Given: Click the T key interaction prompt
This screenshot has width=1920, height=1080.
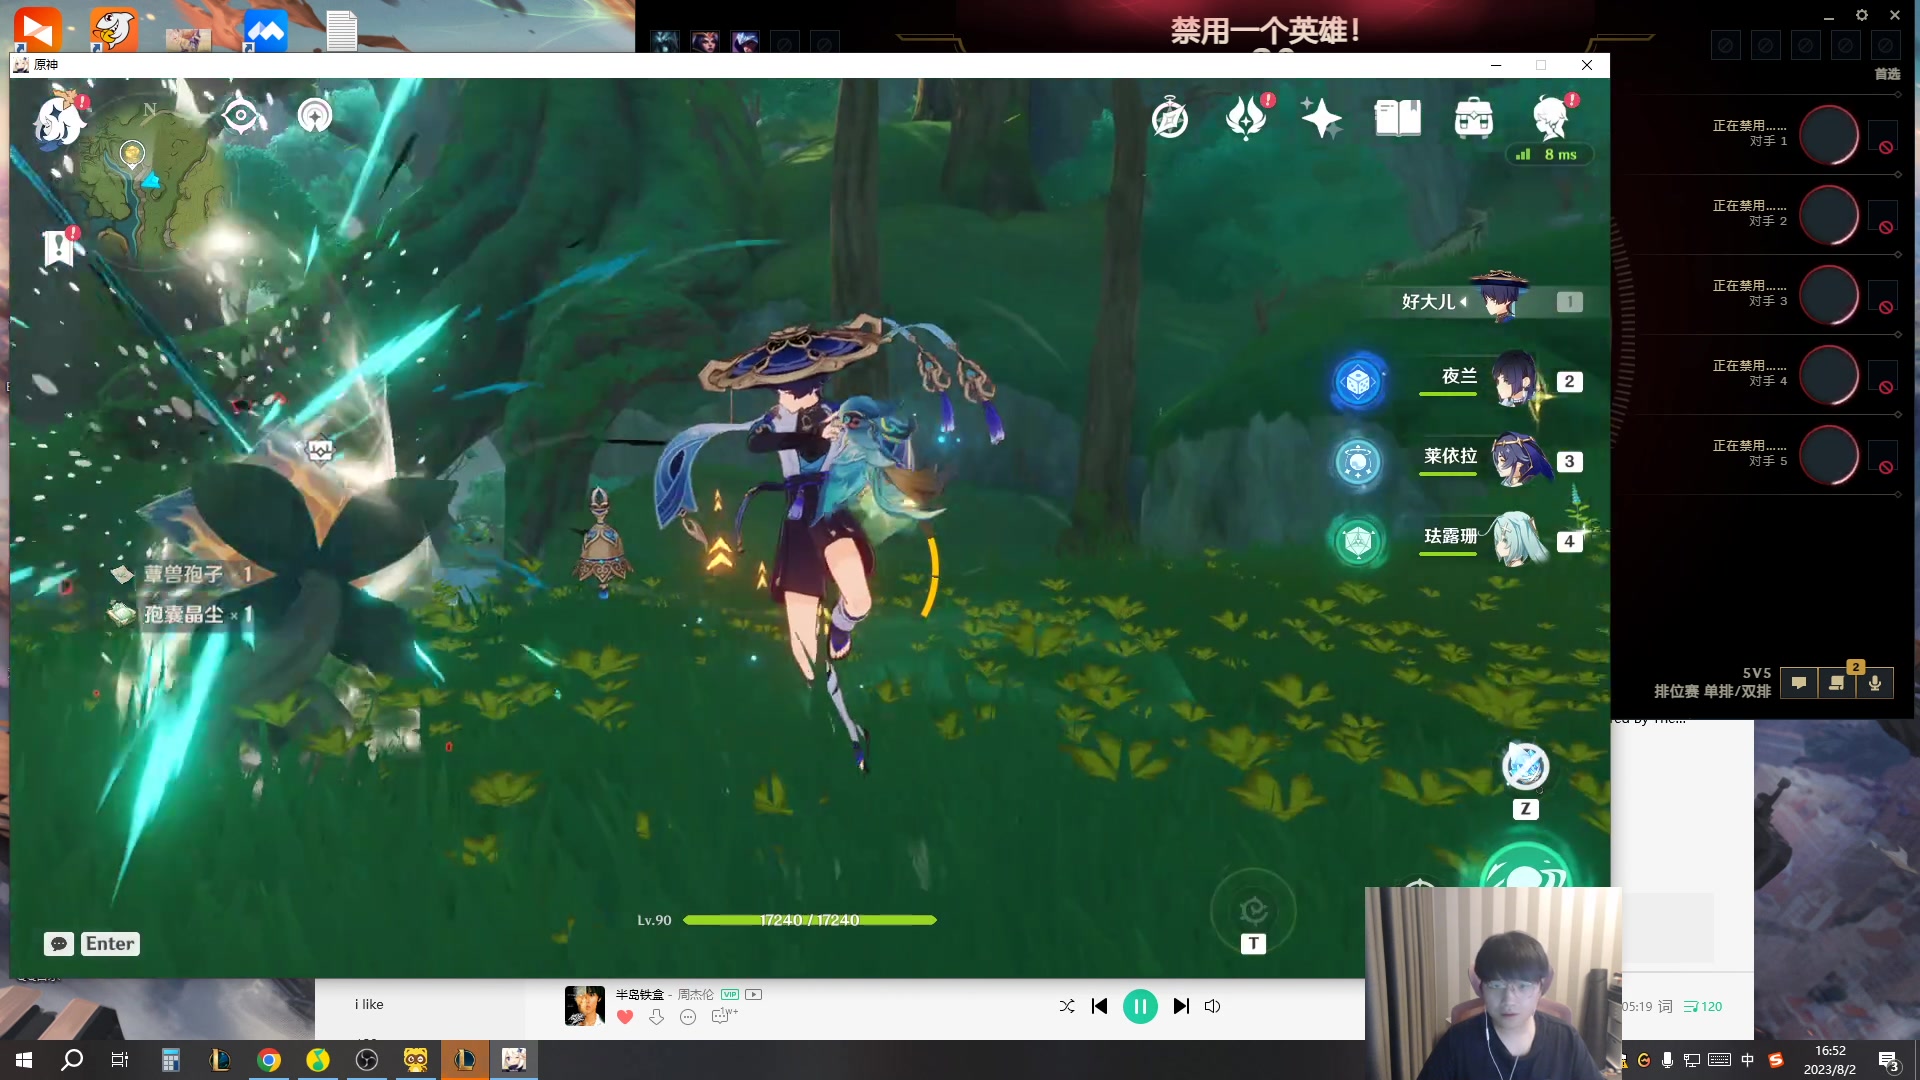Looking at the screenshot, I should point(1253,943).
